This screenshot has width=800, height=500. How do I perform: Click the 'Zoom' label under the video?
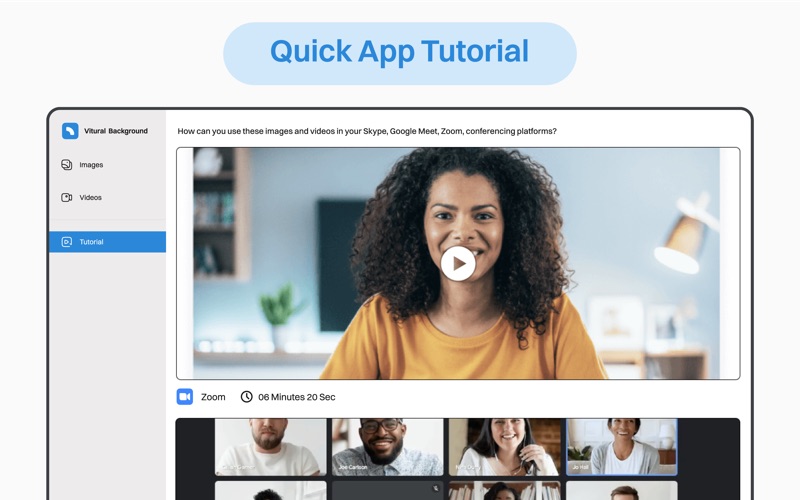pyautogui.click(x=213, y=397)
